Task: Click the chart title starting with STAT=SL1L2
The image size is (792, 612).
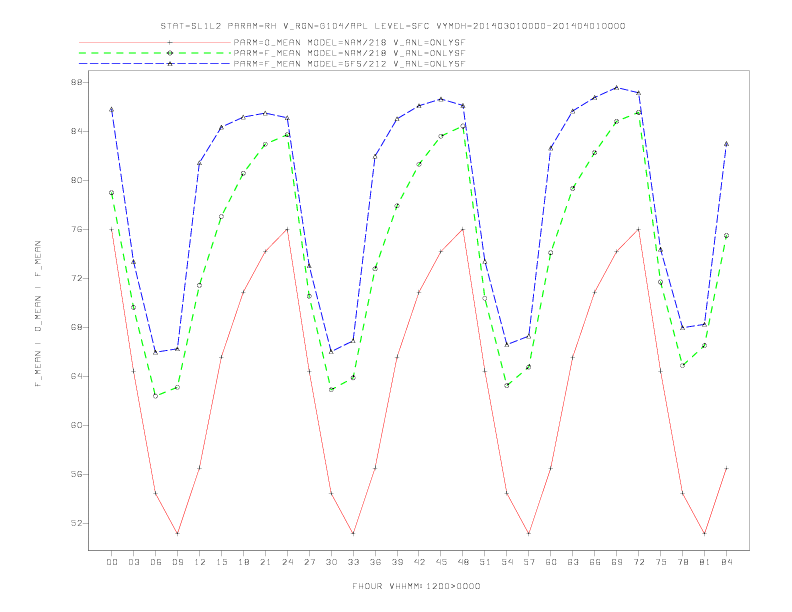Action: point(393,26)
